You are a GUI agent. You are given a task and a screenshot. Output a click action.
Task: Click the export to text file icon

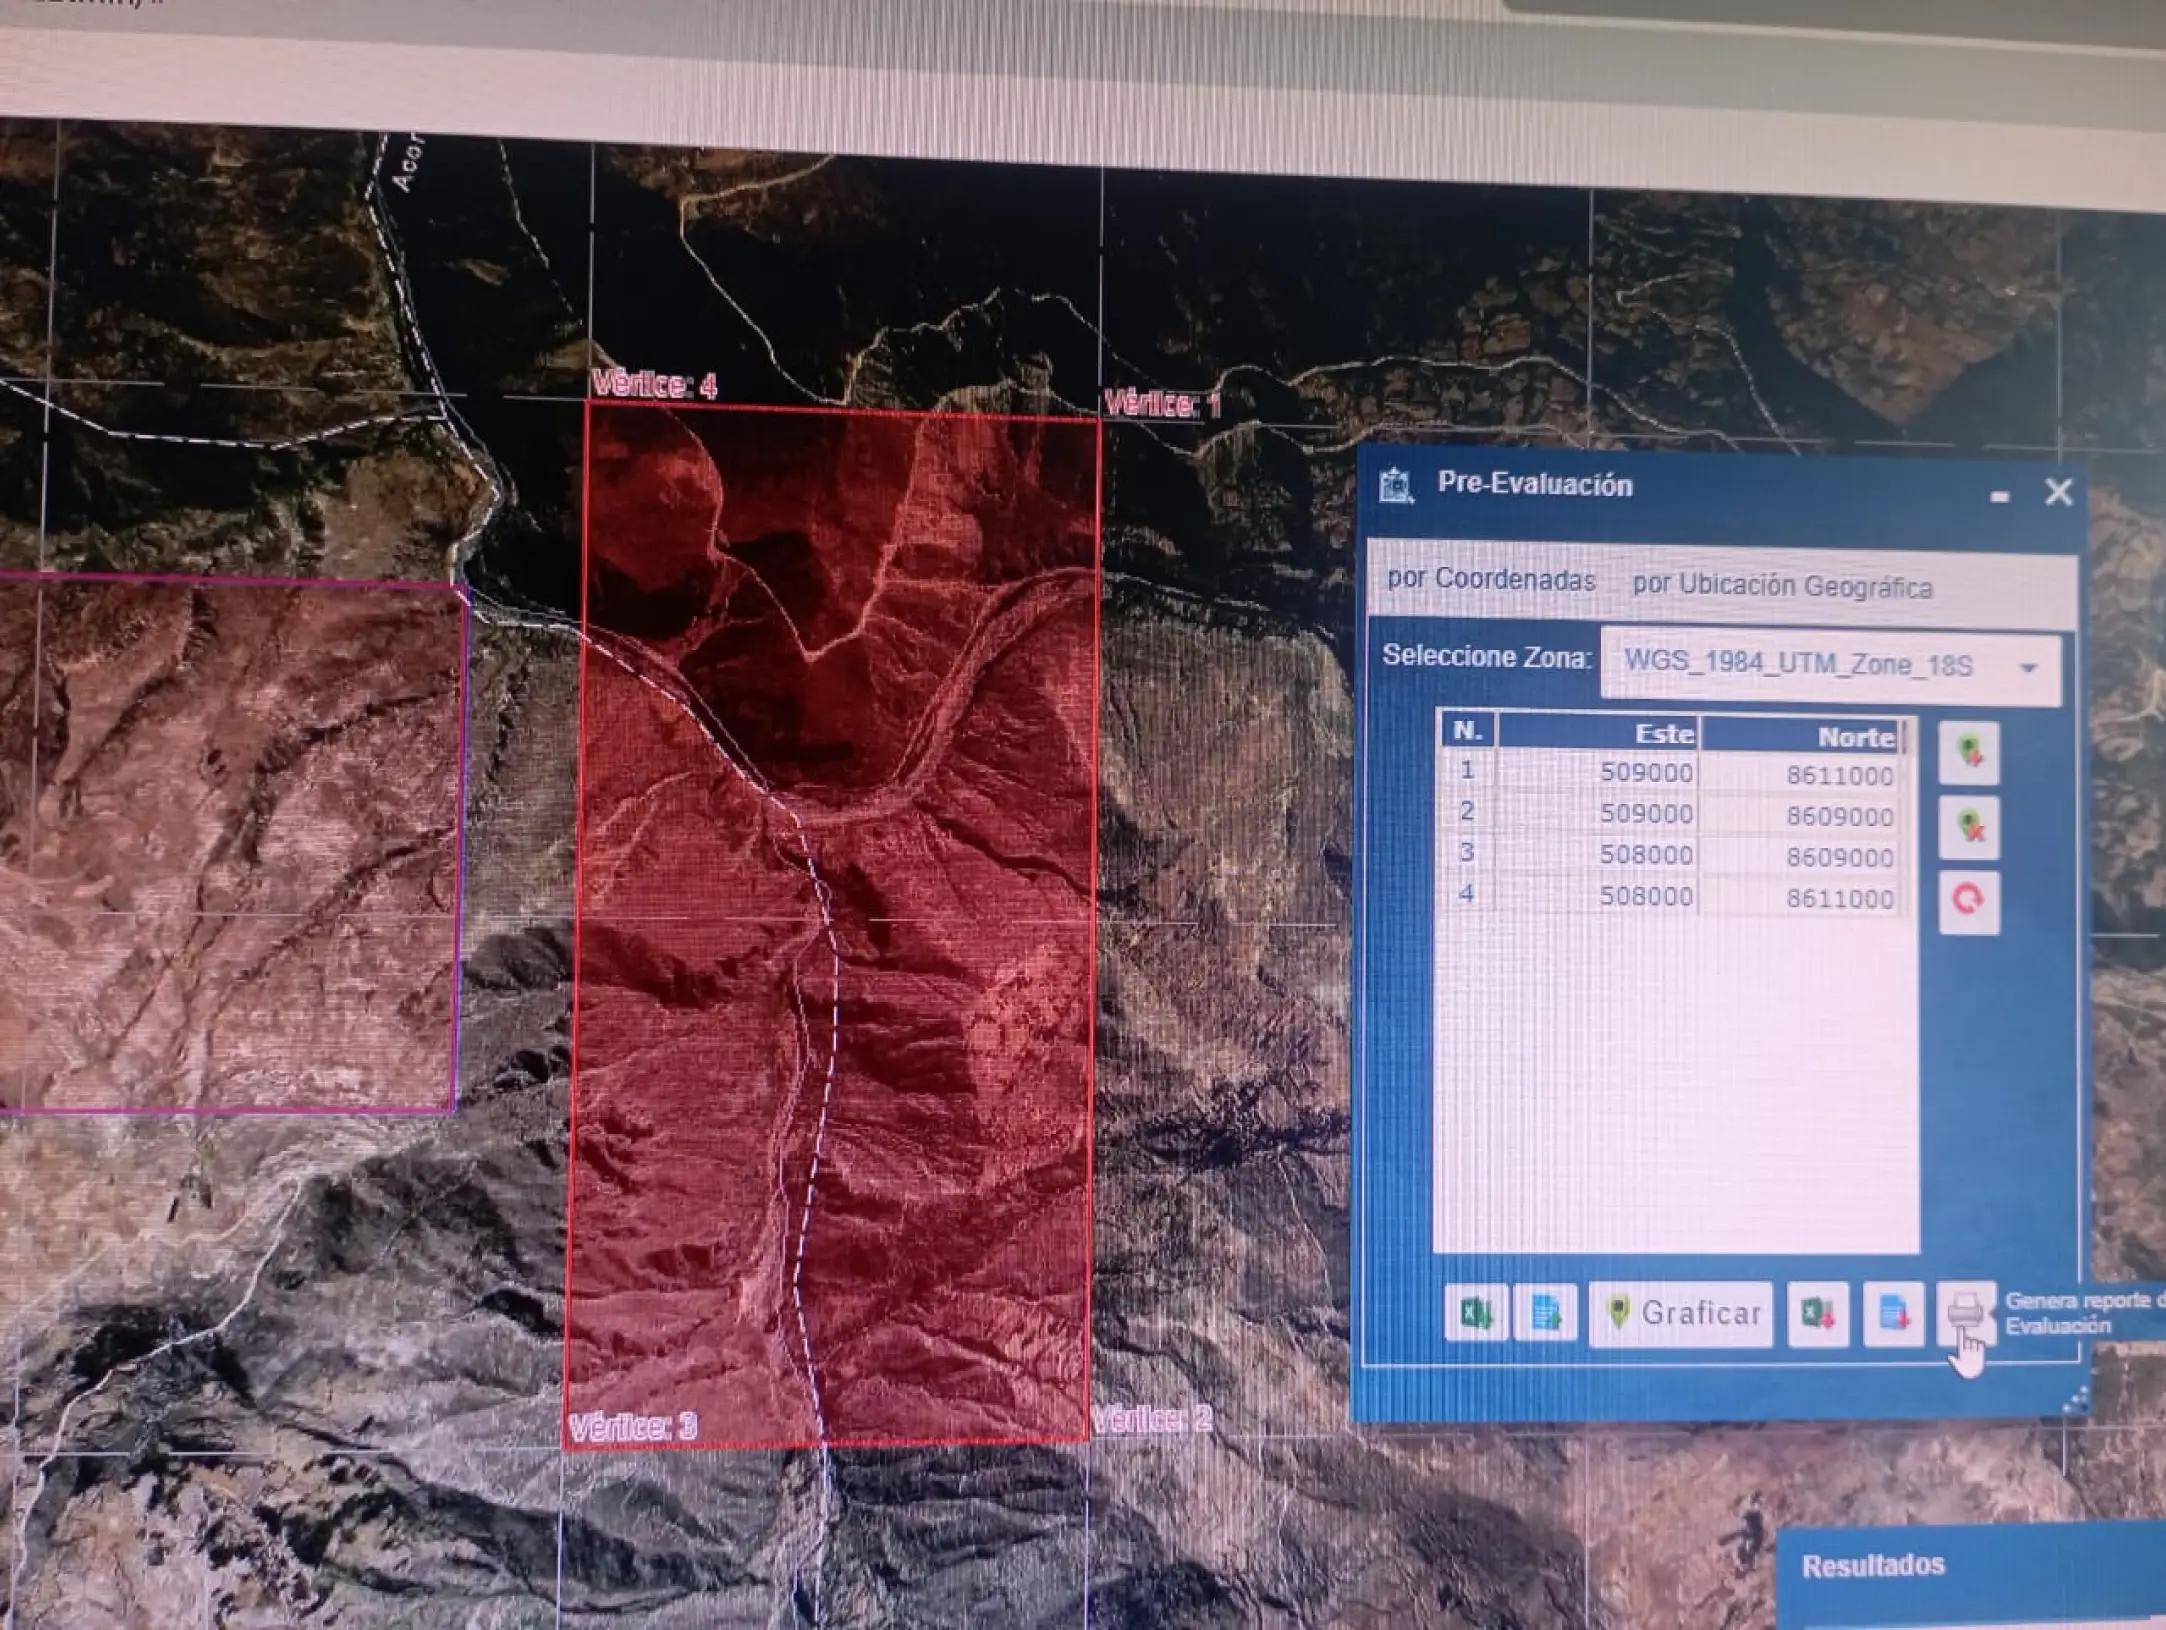pyautogui.click(x=1893, y=1314)
